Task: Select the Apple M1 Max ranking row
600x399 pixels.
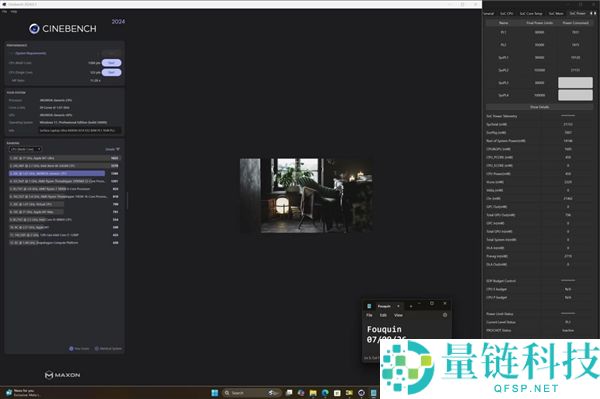Action: pos(64,212)
